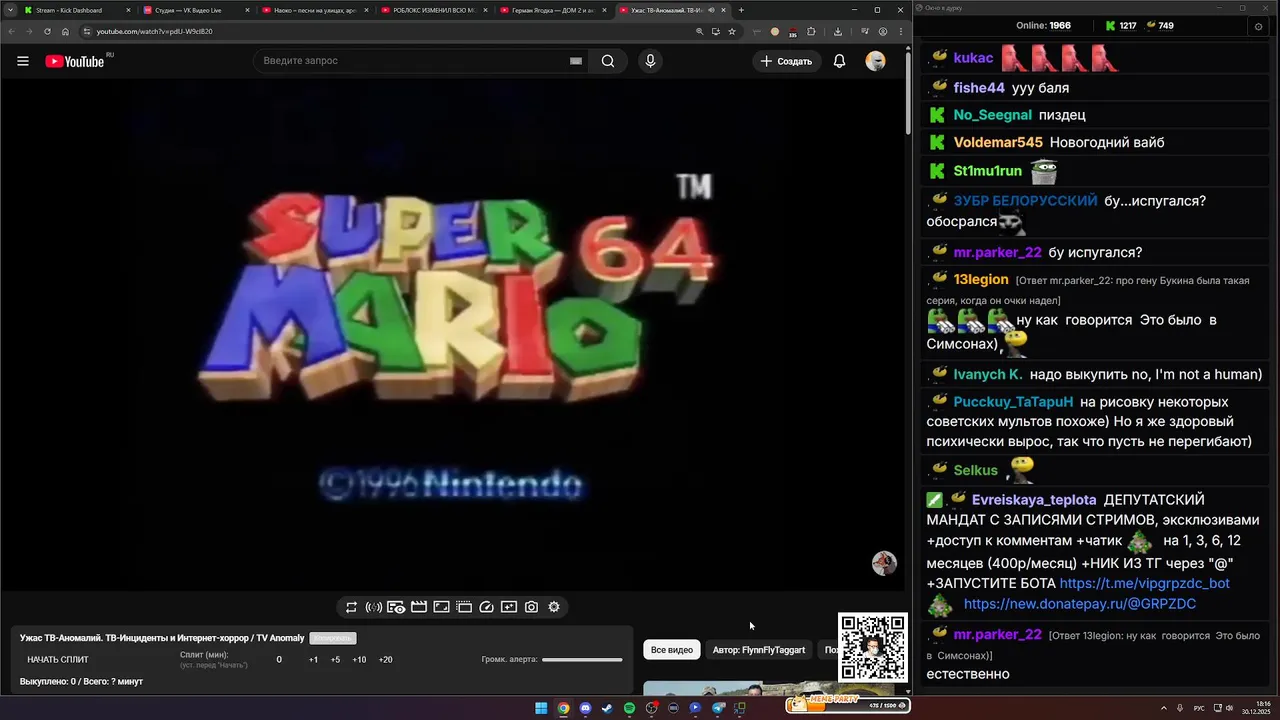Open the on-screen keyboard icon in search box
The width and height of the screenshot is (1280, 720).
[576, 61]
